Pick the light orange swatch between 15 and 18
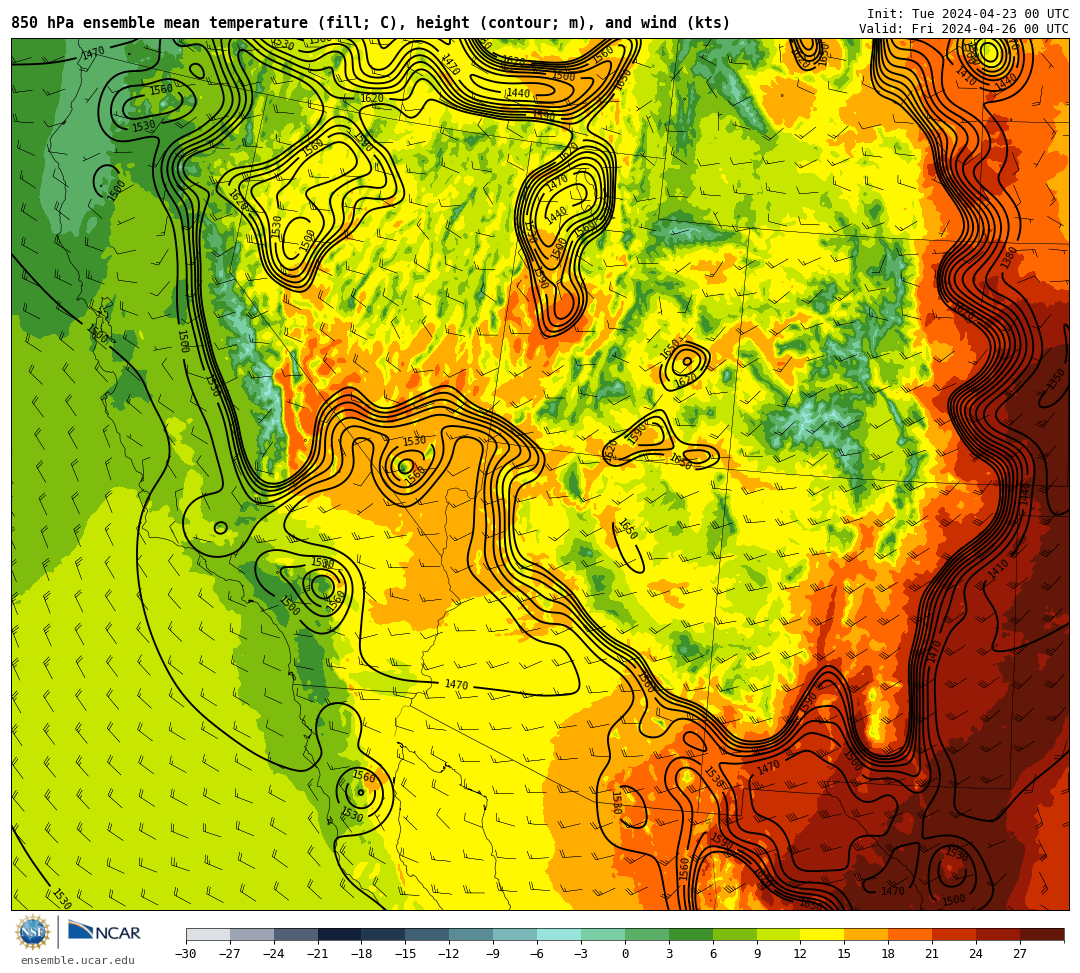The height and width of the screenshot is (973, 1080). [866, 934]
